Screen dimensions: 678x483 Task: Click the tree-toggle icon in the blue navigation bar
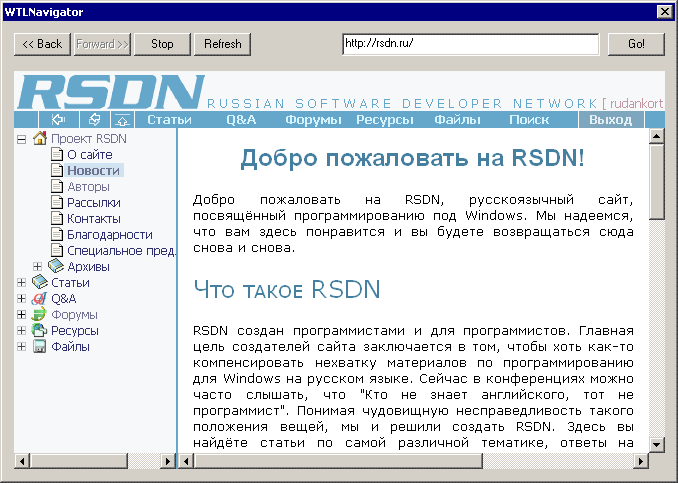click(x=93, y=120)
